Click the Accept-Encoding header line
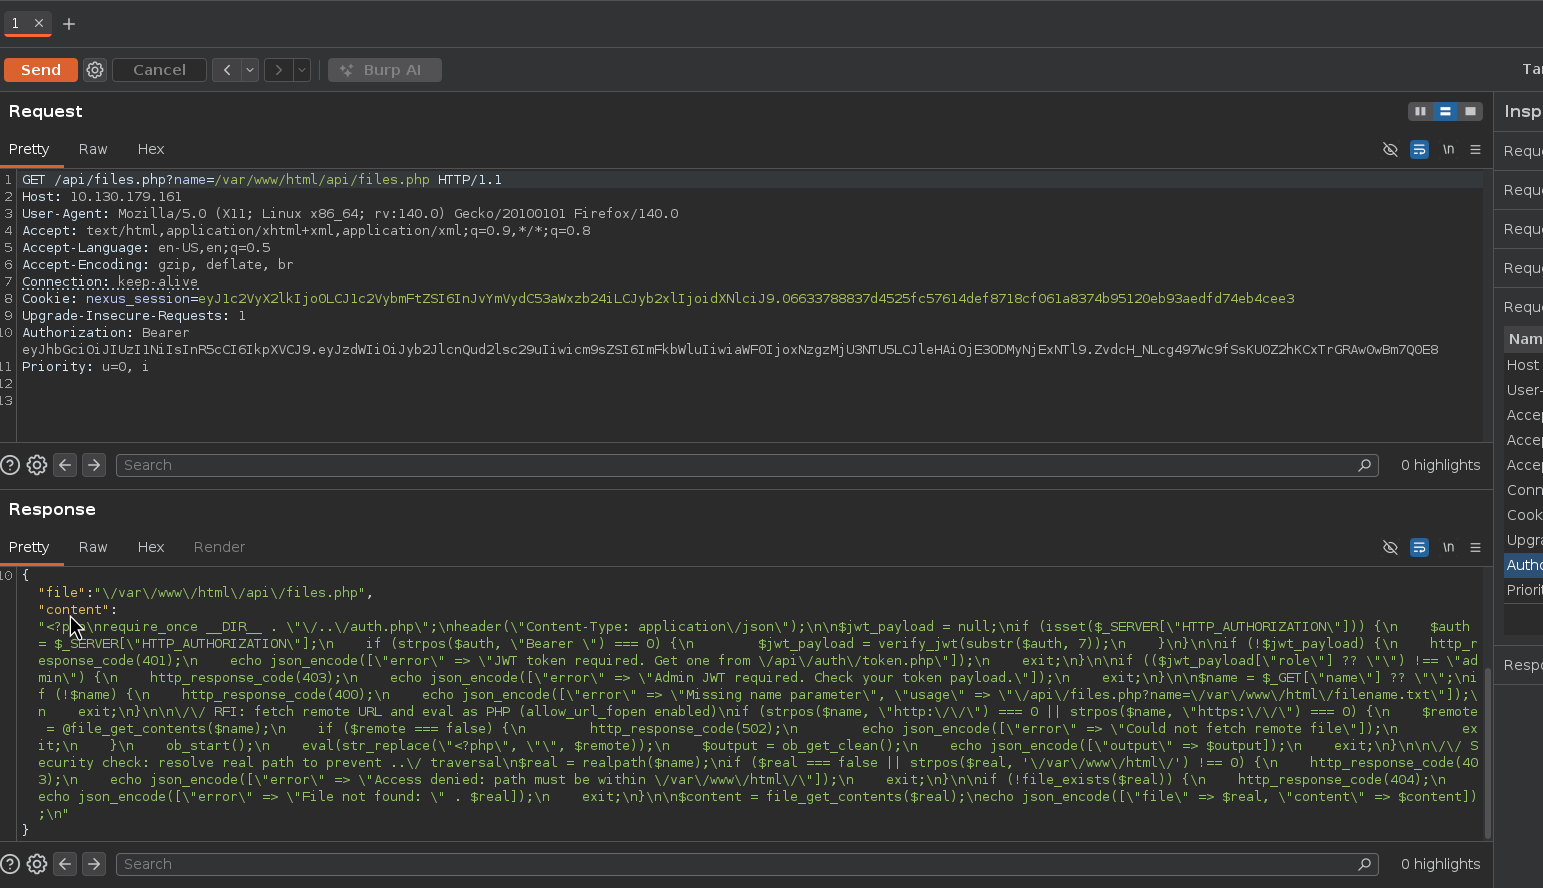 pos(158,265)
